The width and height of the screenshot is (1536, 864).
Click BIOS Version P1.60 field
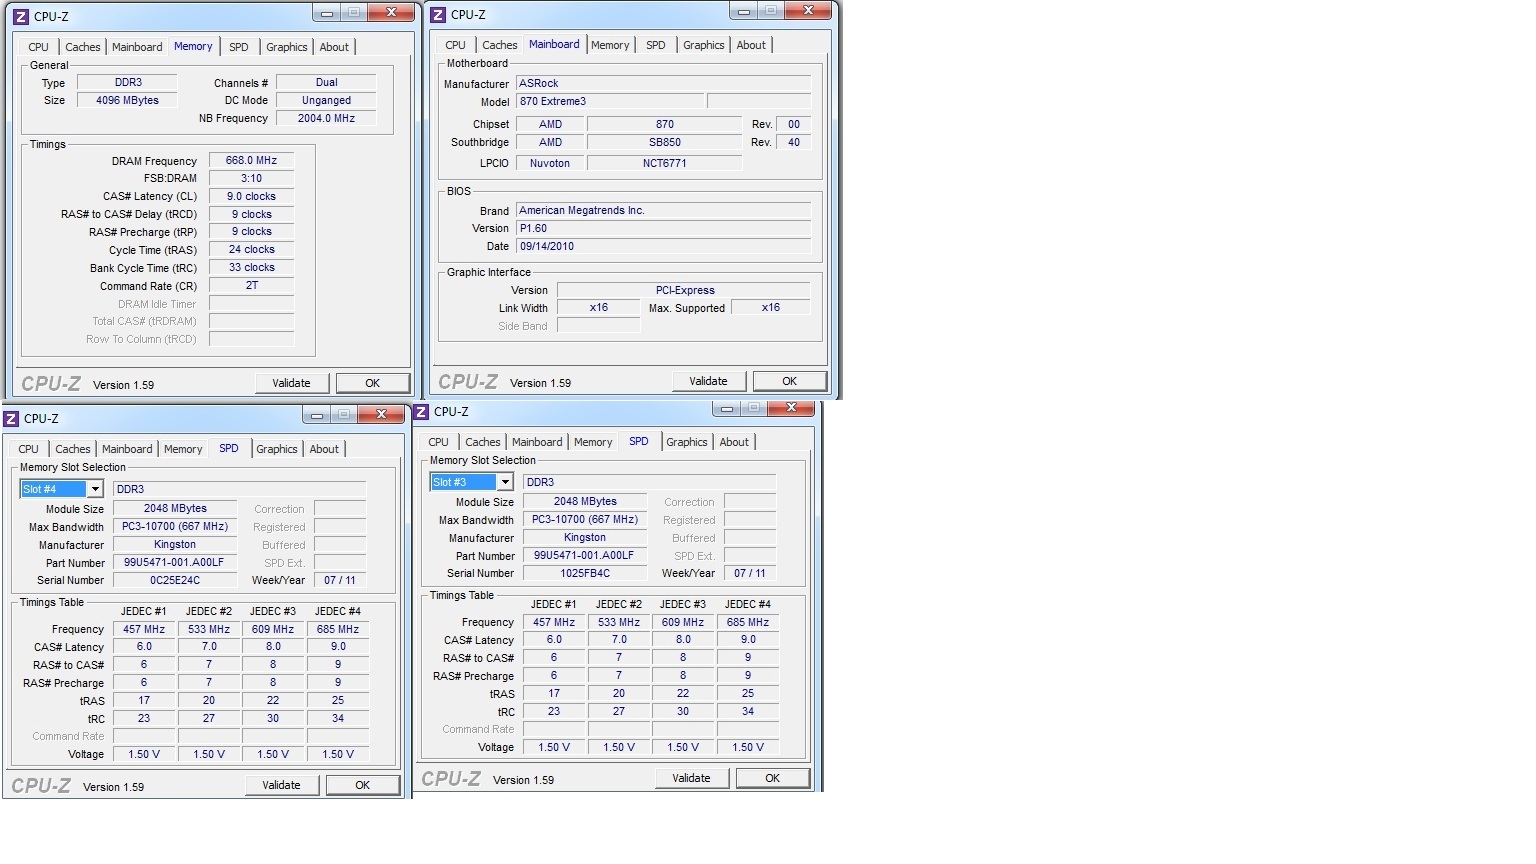tap(663, 228)
